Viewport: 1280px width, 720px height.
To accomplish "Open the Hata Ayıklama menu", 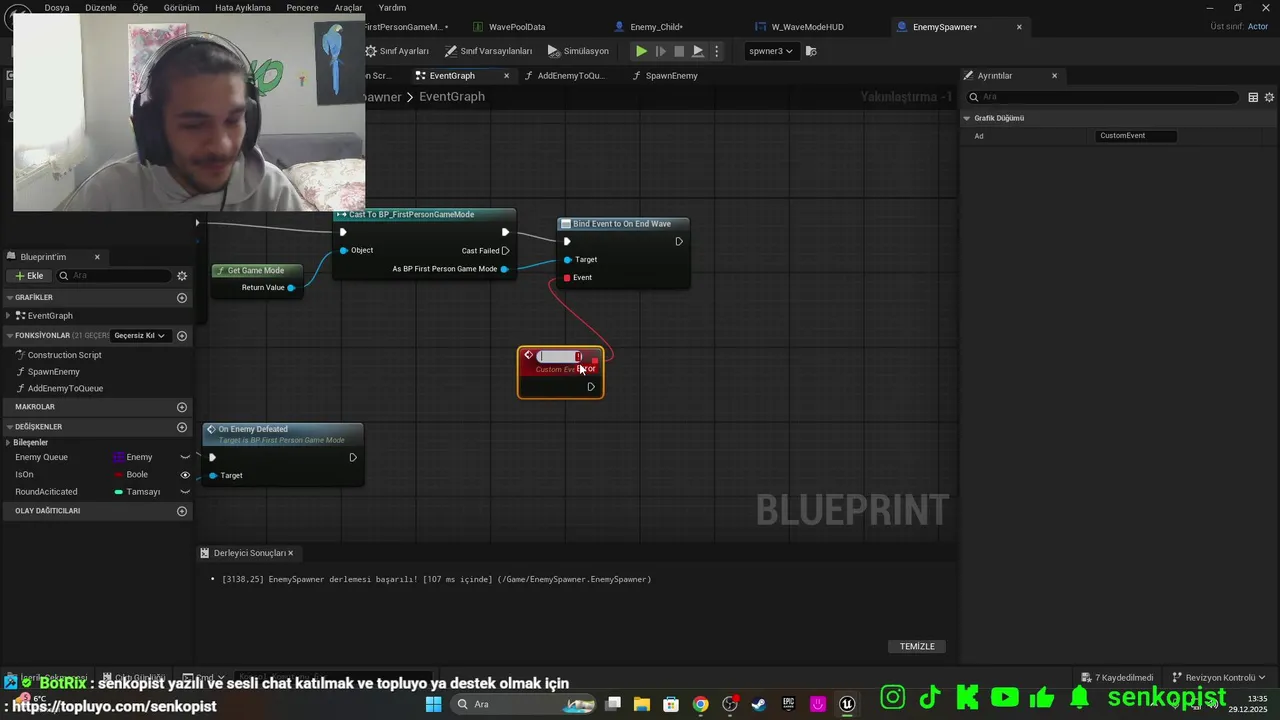I will (x=242, y=7).
